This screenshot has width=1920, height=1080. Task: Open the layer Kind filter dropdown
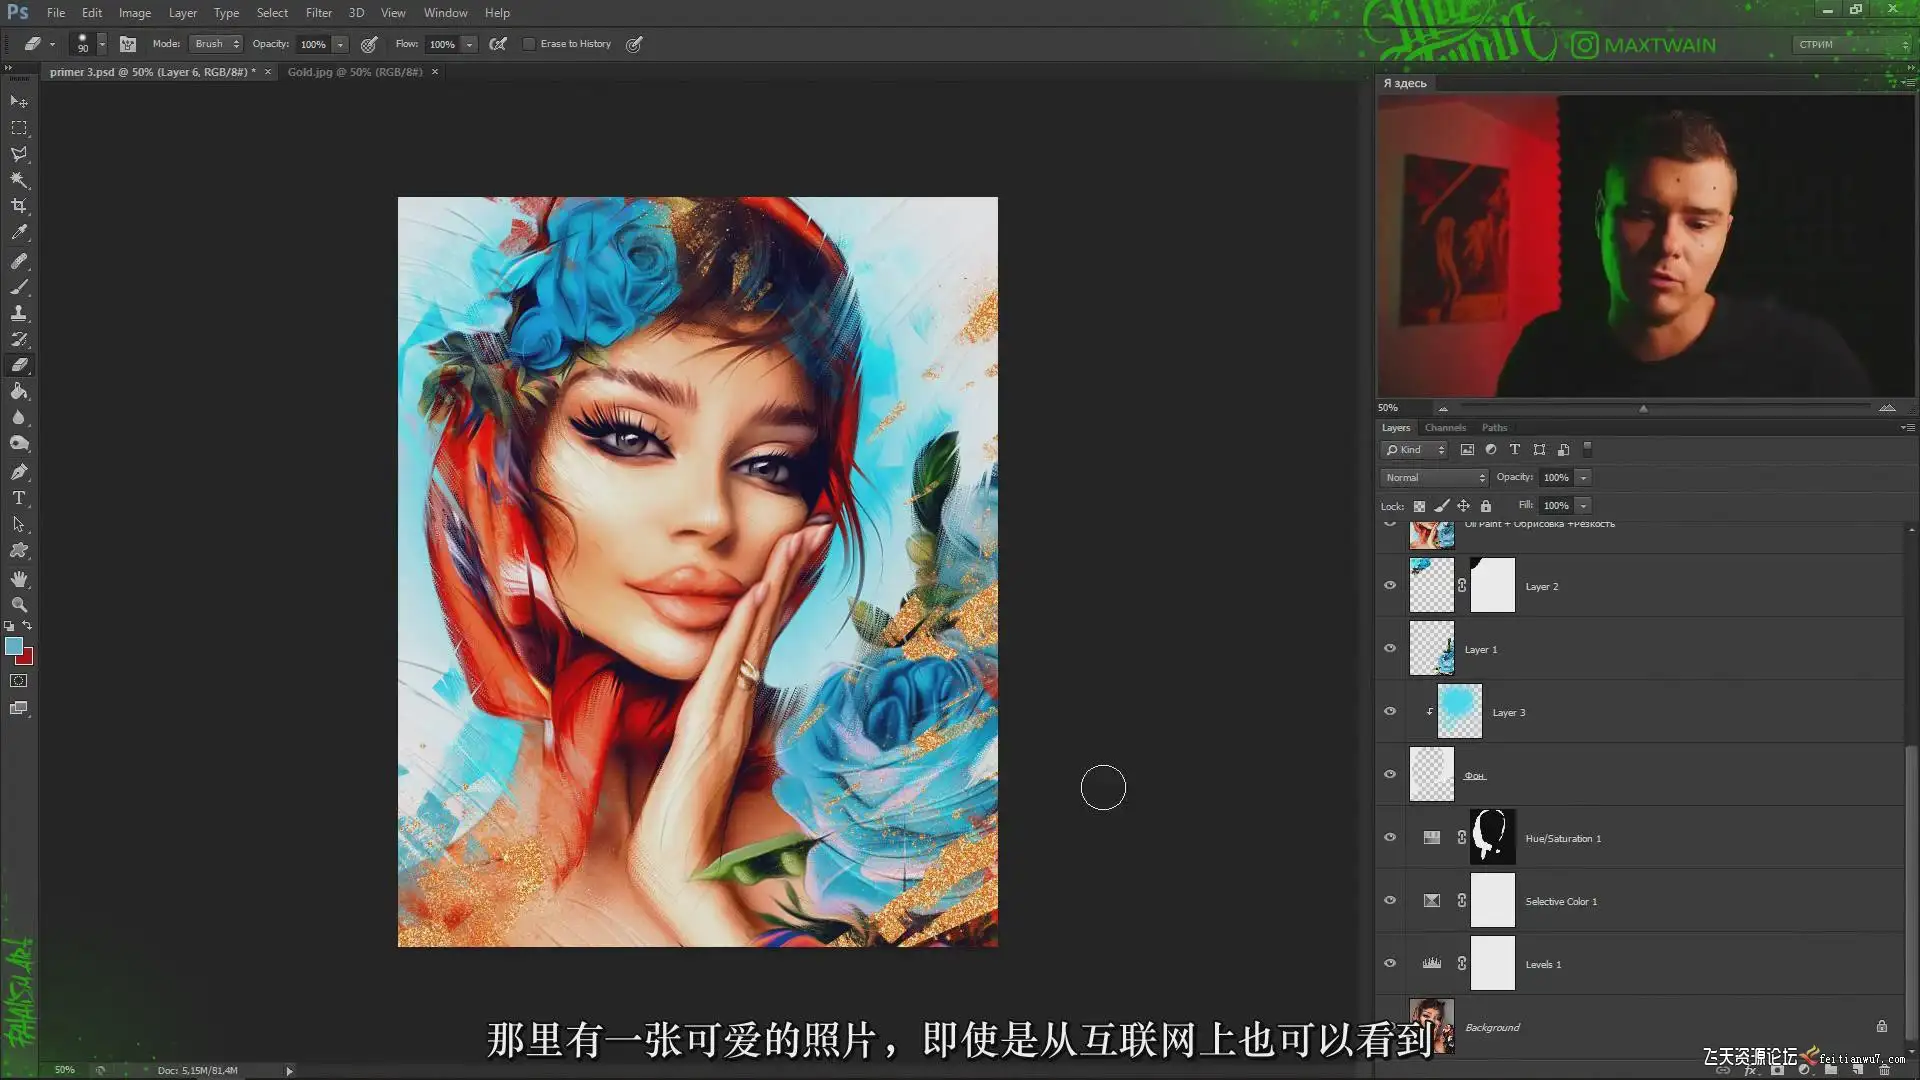[1414, 450]
